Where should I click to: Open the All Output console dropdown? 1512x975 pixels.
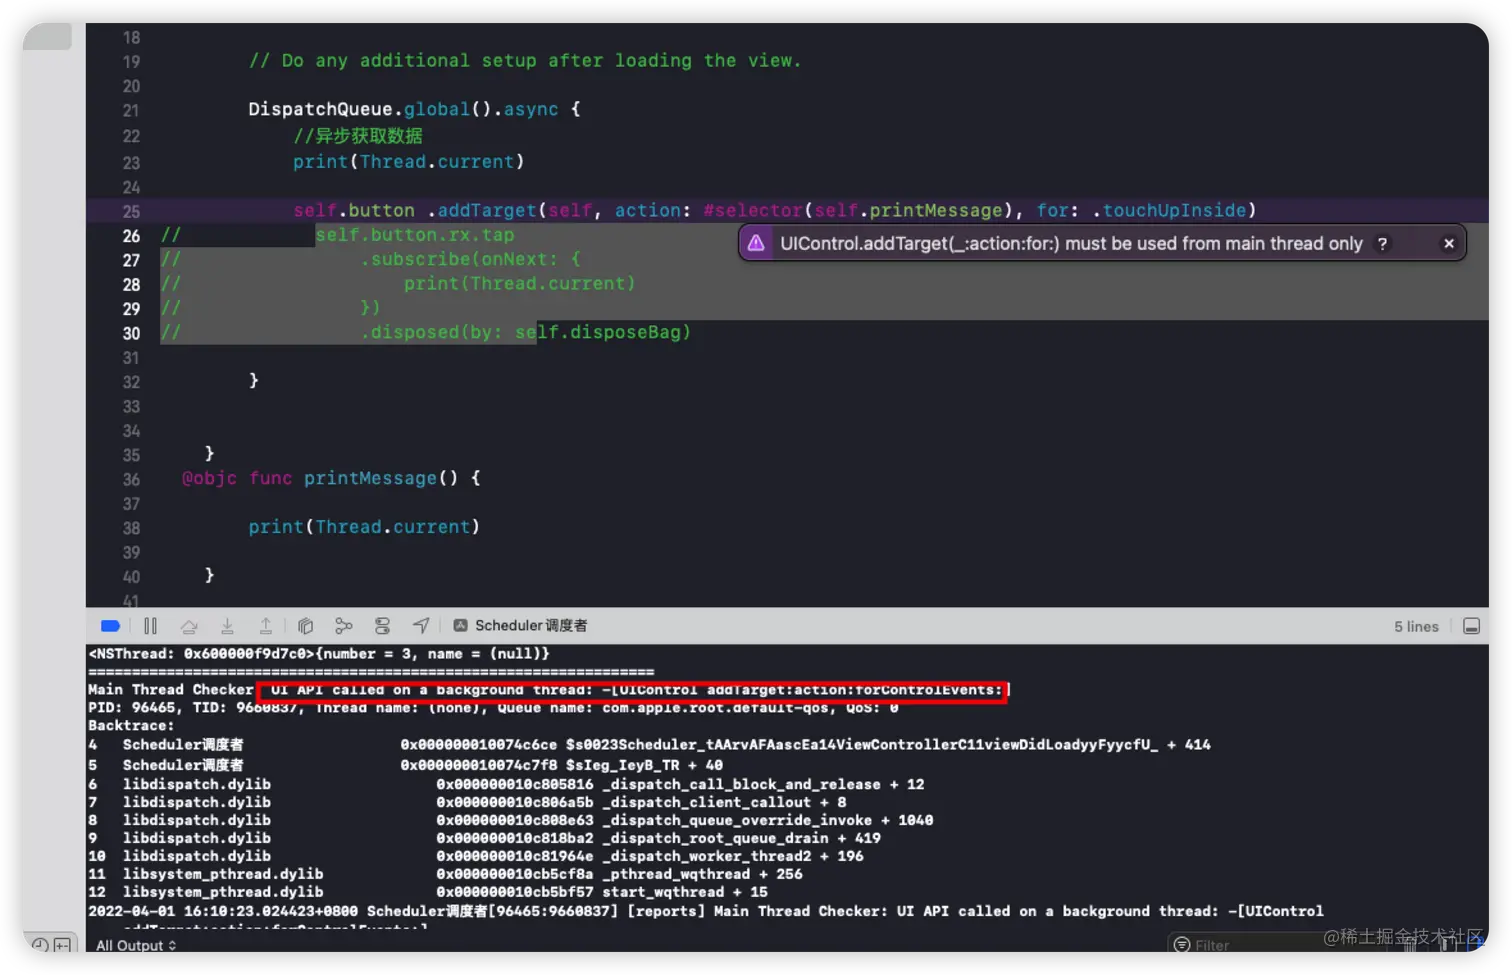(136, 945)
